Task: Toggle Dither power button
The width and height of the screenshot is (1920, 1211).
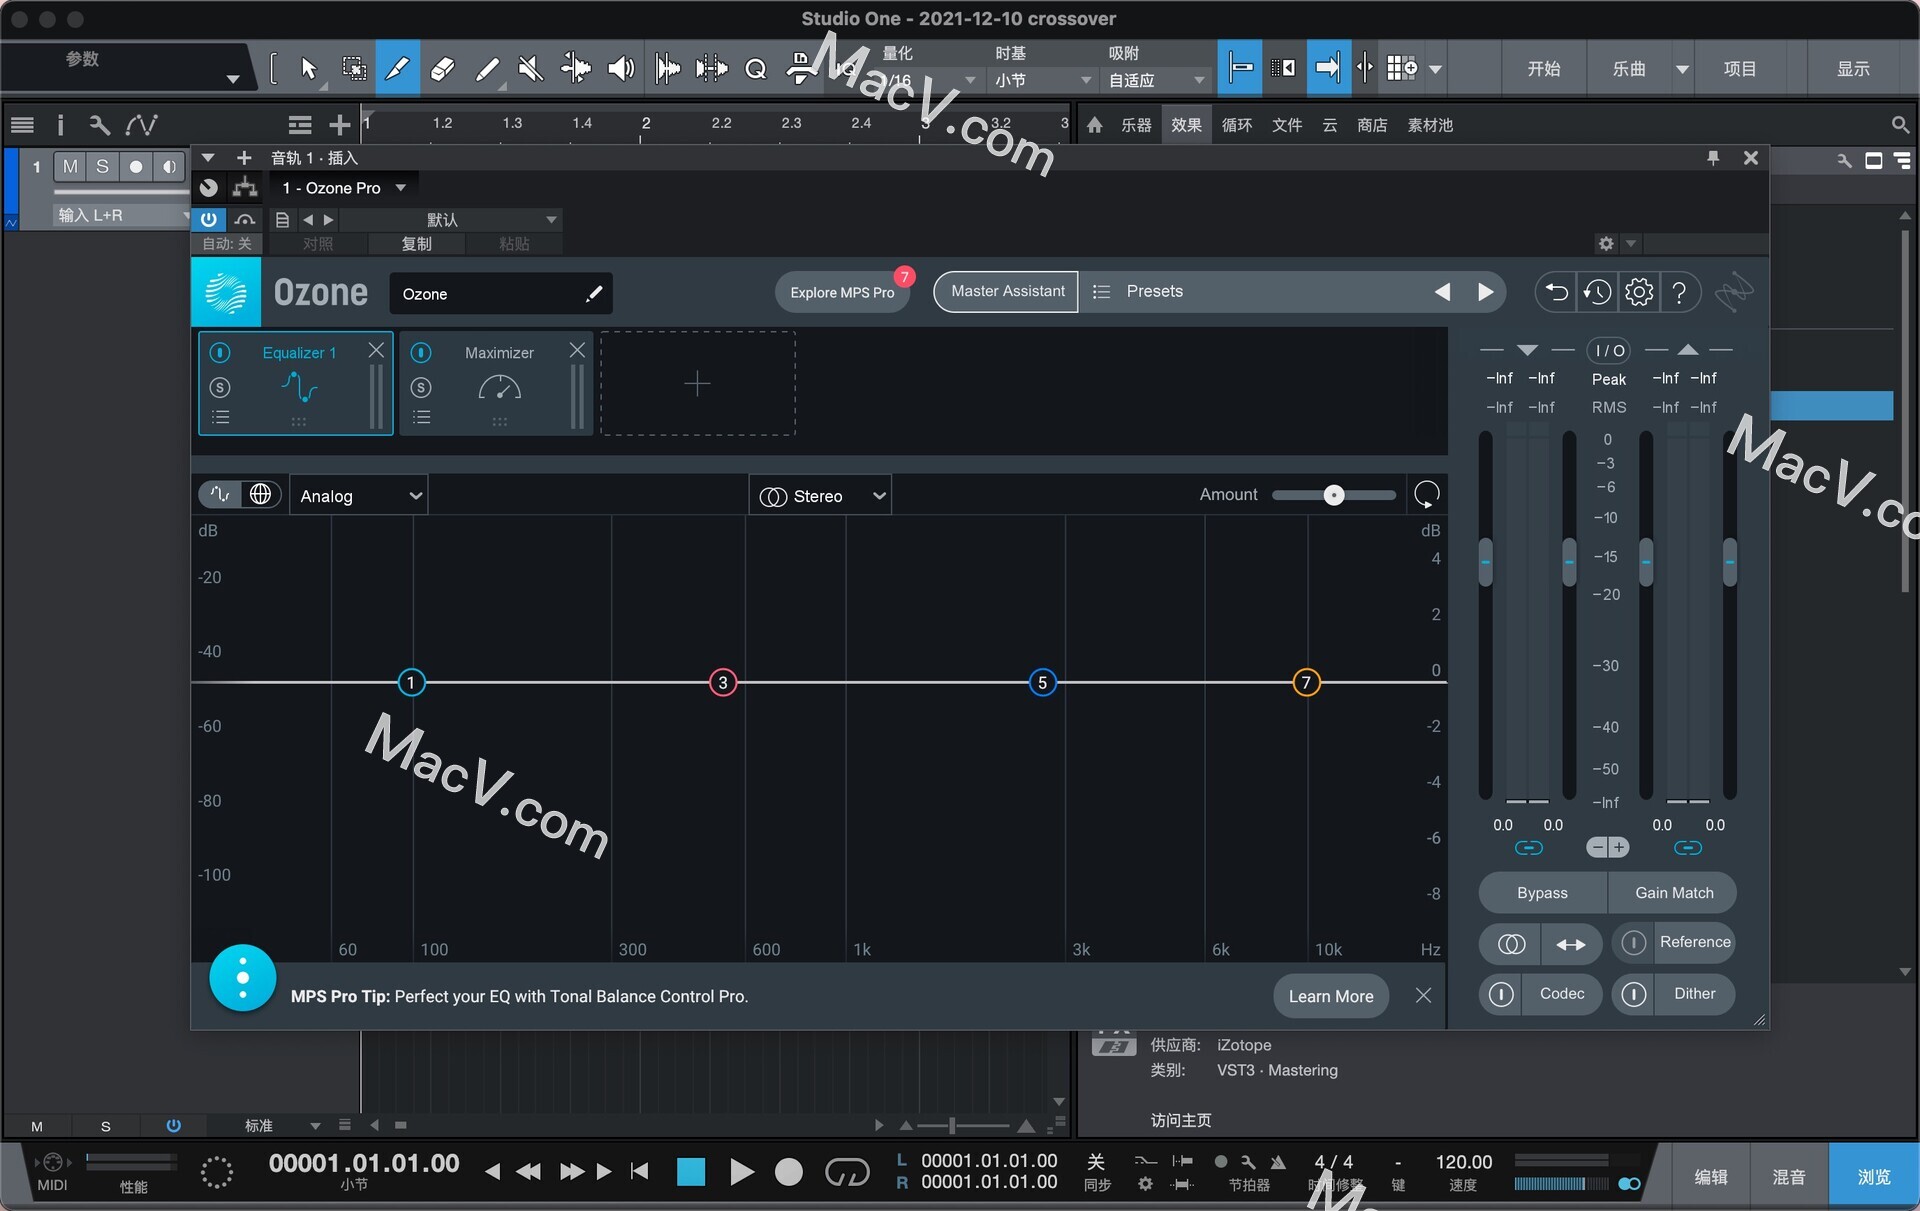Action: click(x=1633, y=994)
